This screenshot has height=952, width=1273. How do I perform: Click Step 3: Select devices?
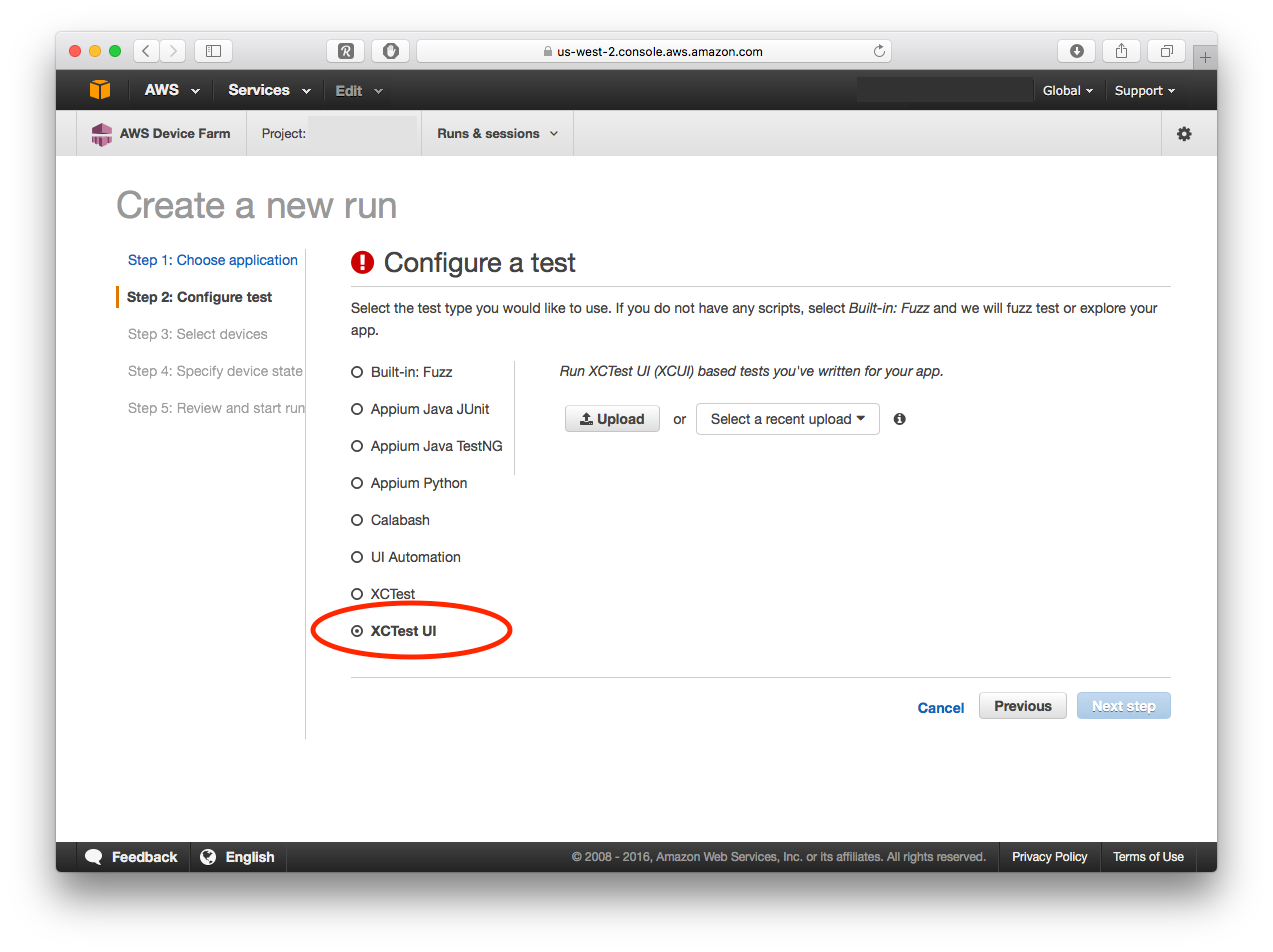tap(198, 334)
